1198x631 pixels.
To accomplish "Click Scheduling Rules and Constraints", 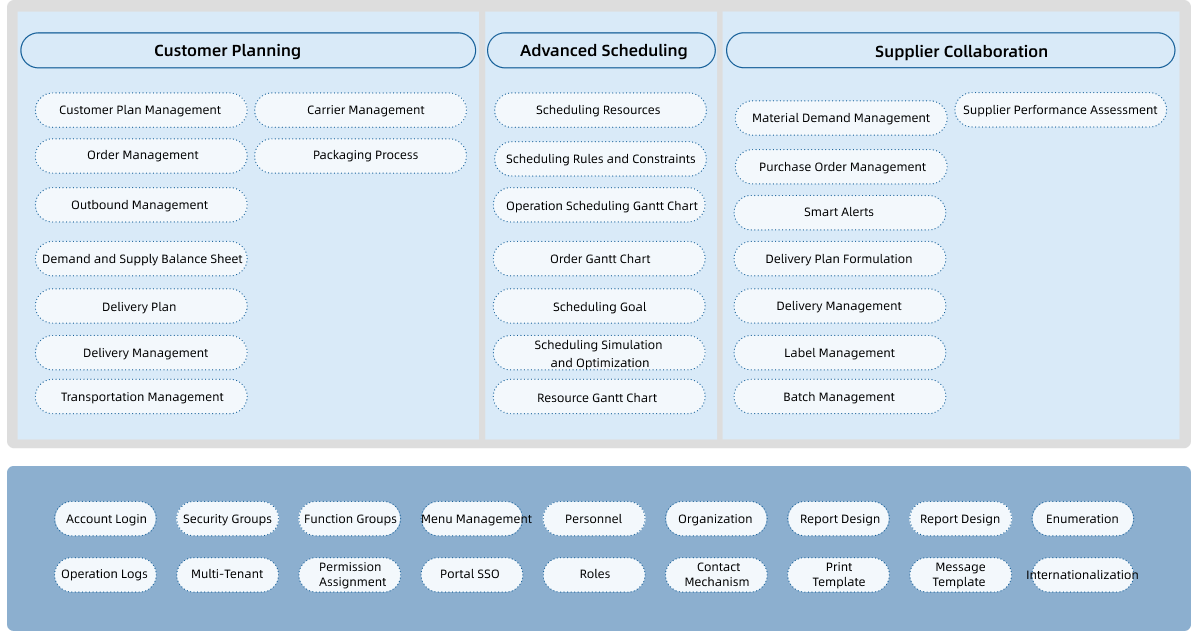I will (x=599, y=159).
